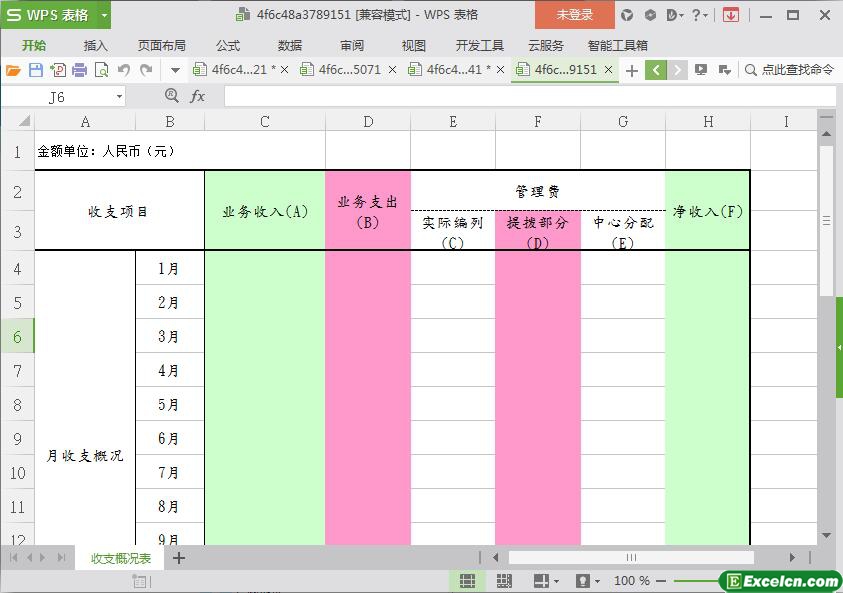Open the WPS D menu dropdown
Image resolution: width=843 pixels, height=593 pixels.
tap(675, 15)
